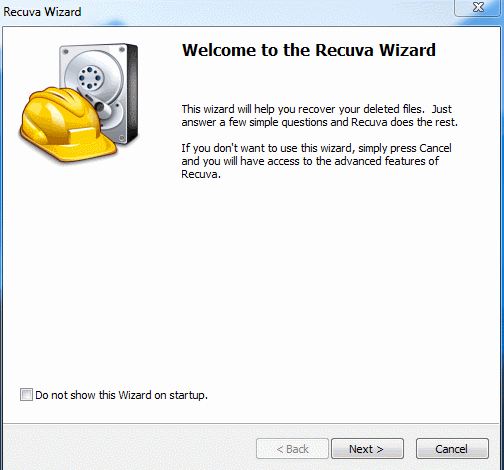Click the drive's read arm pivot

tap(100, 107)
